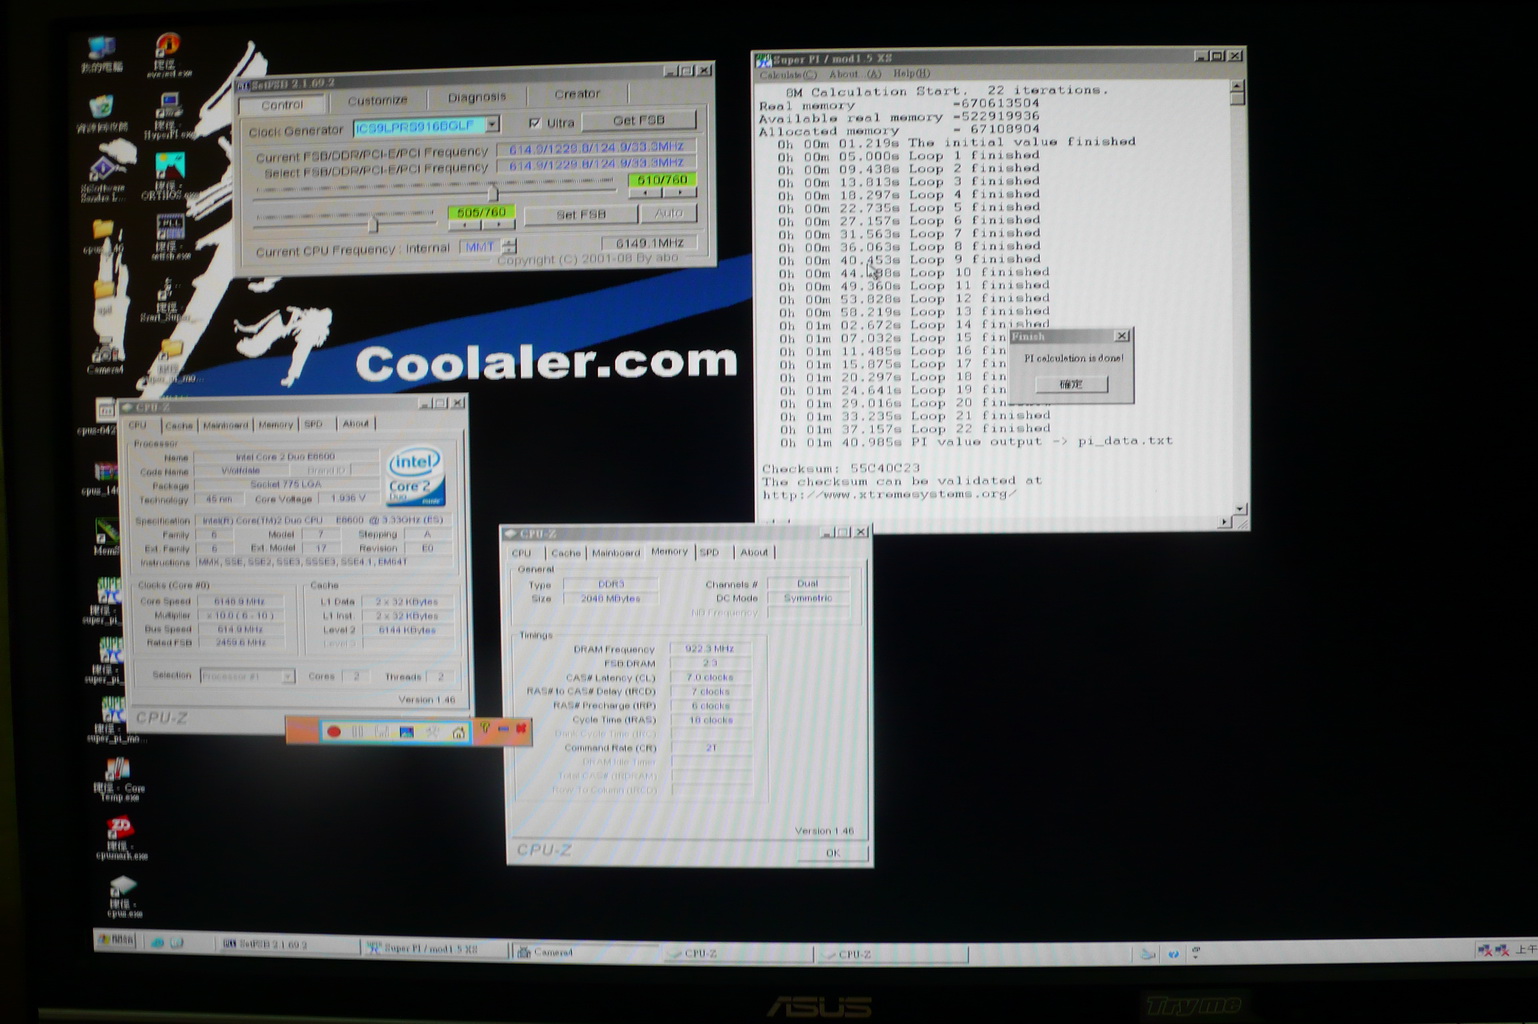Increase the 610/760 value with right arrow
Screen dimensions: 1538x1024
[x=680, y=193]
